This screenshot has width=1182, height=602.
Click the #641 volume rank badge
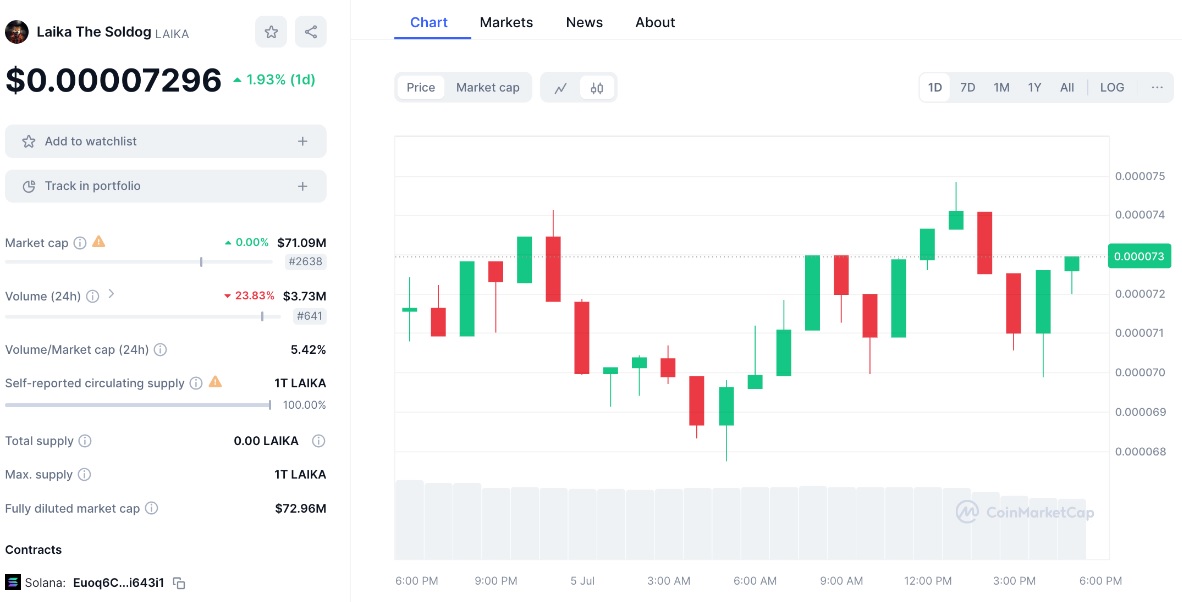click(308, 316)
